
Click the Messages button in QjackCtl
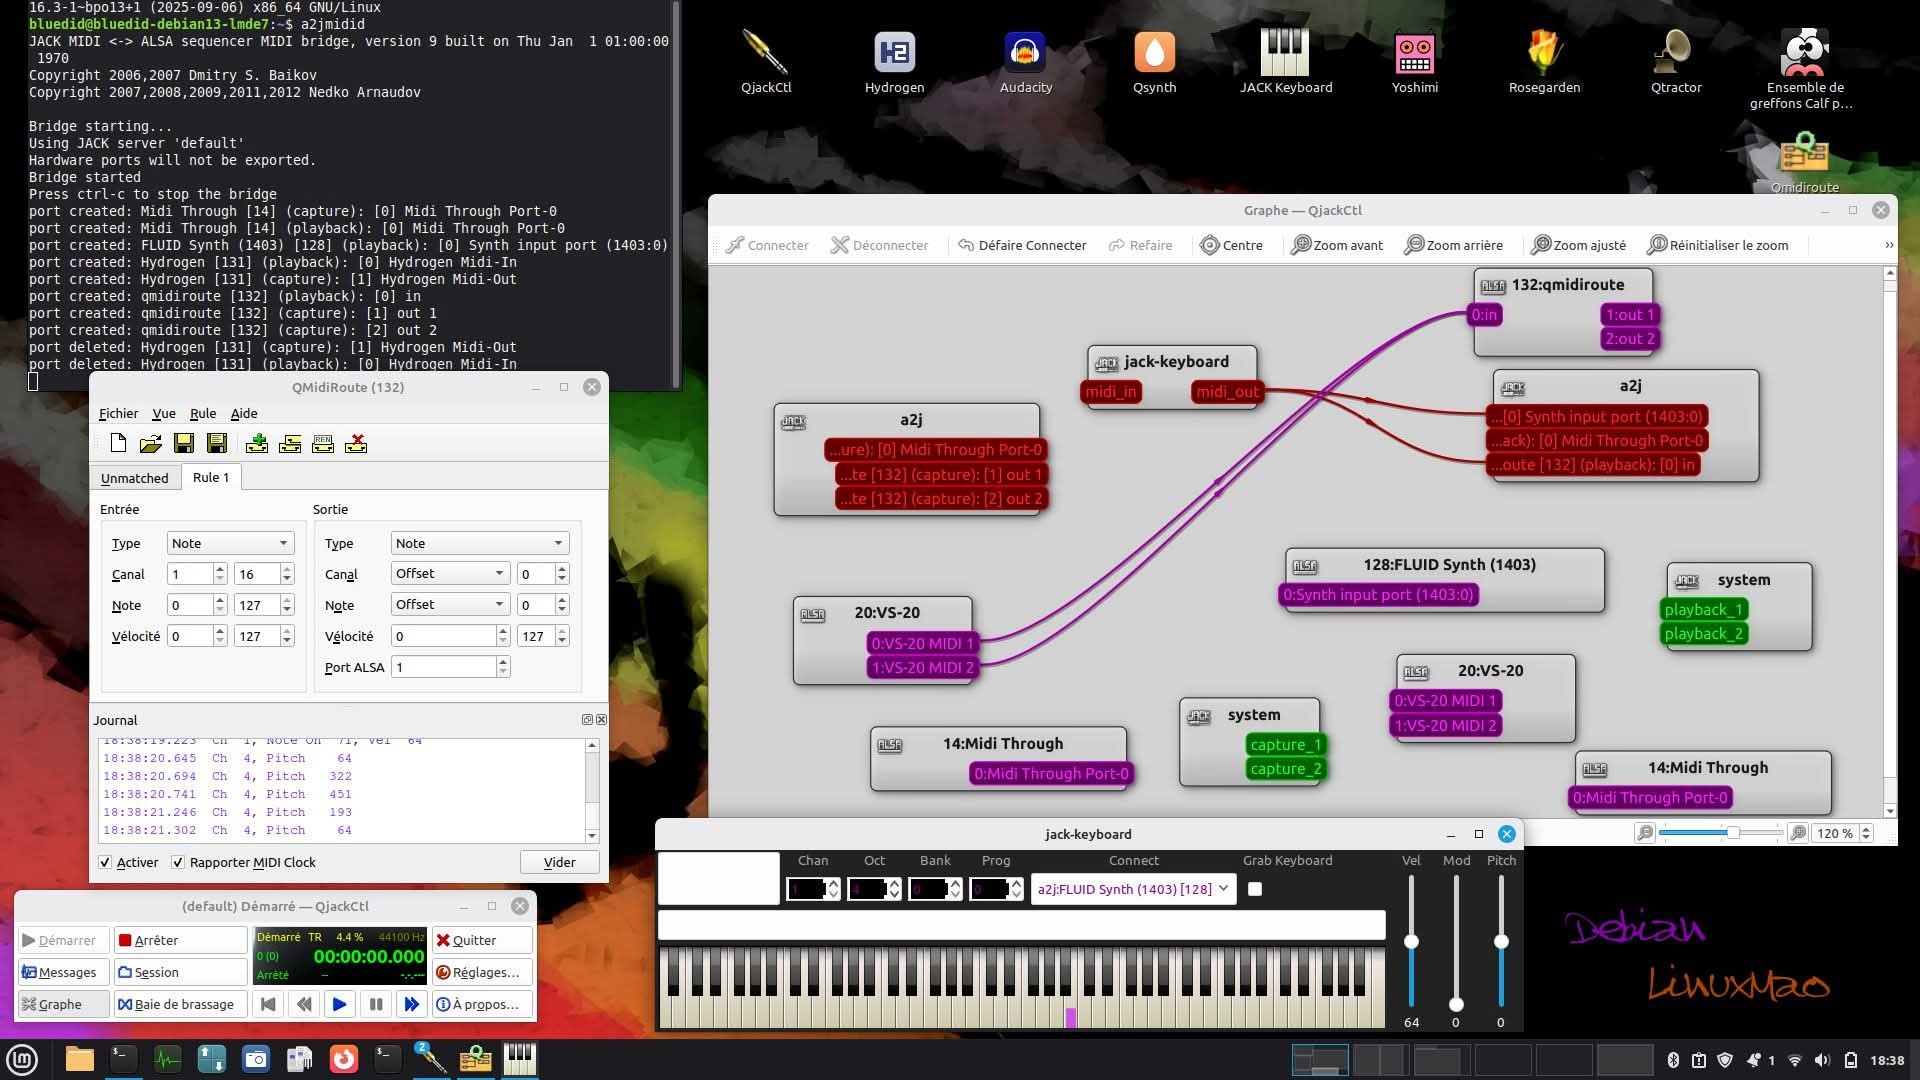tap(63, 972)
